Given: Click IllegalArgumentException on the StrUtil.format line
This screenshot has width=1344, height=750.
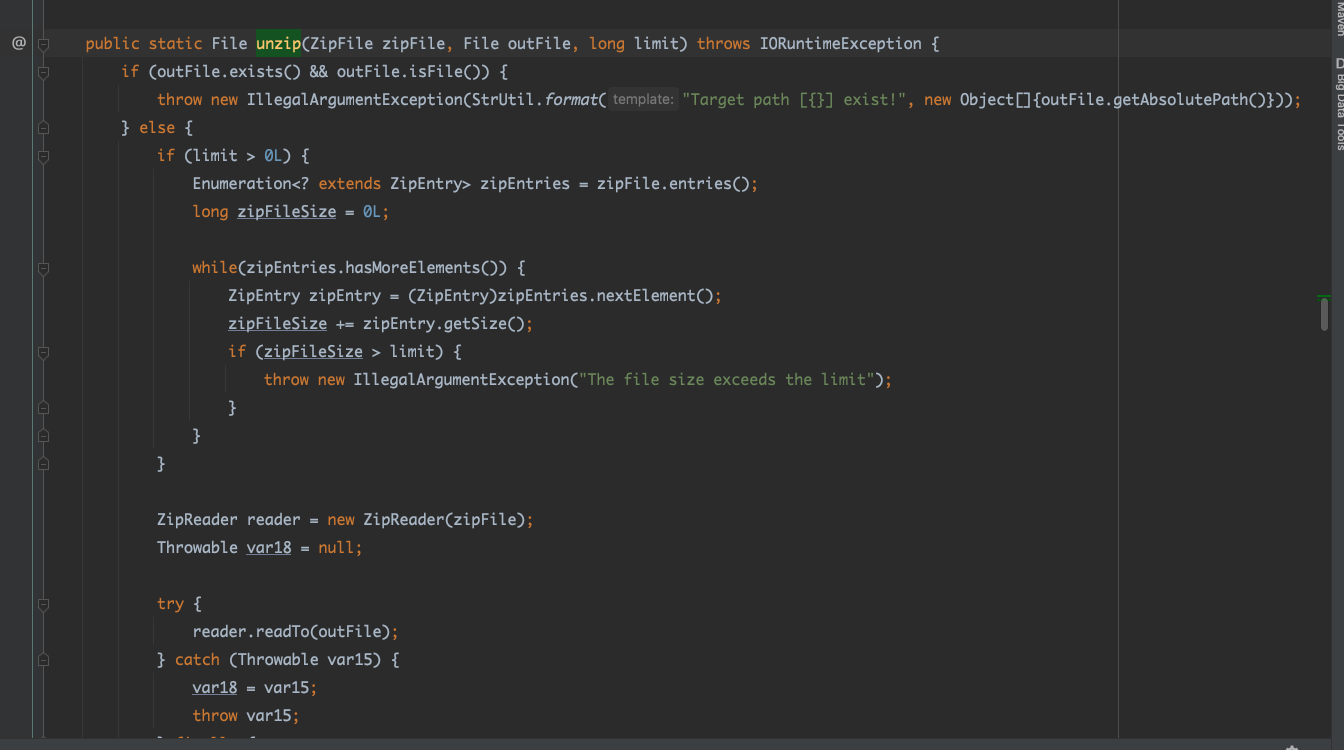Looking at the screenshot, I should (x=354, y=99).
